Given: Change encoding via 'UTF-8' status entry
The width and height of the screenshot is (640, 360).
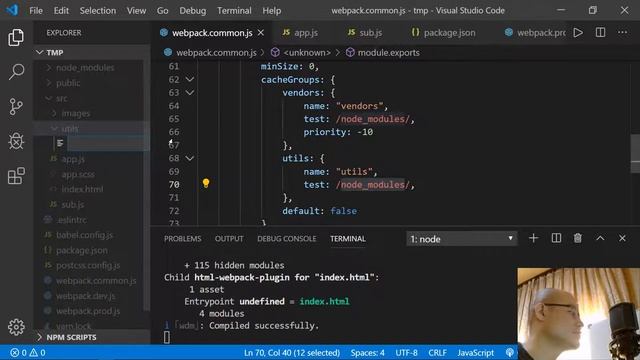Looking at the screenshot, I should 406,353.
